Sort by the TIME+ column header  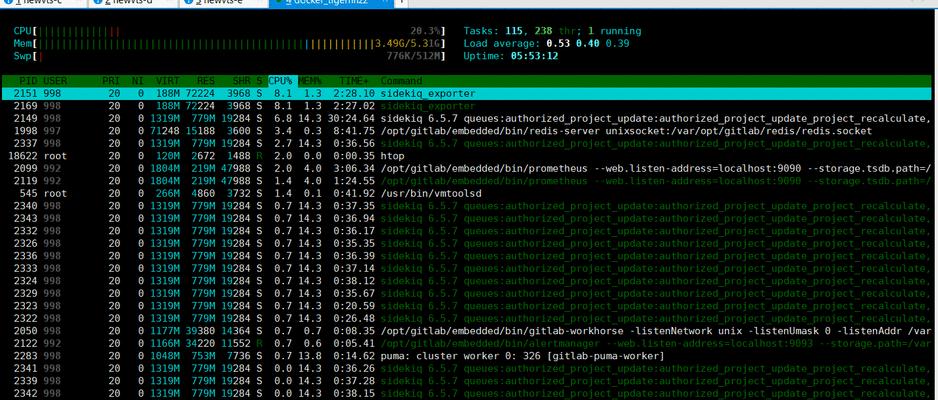tap(355, 81)
